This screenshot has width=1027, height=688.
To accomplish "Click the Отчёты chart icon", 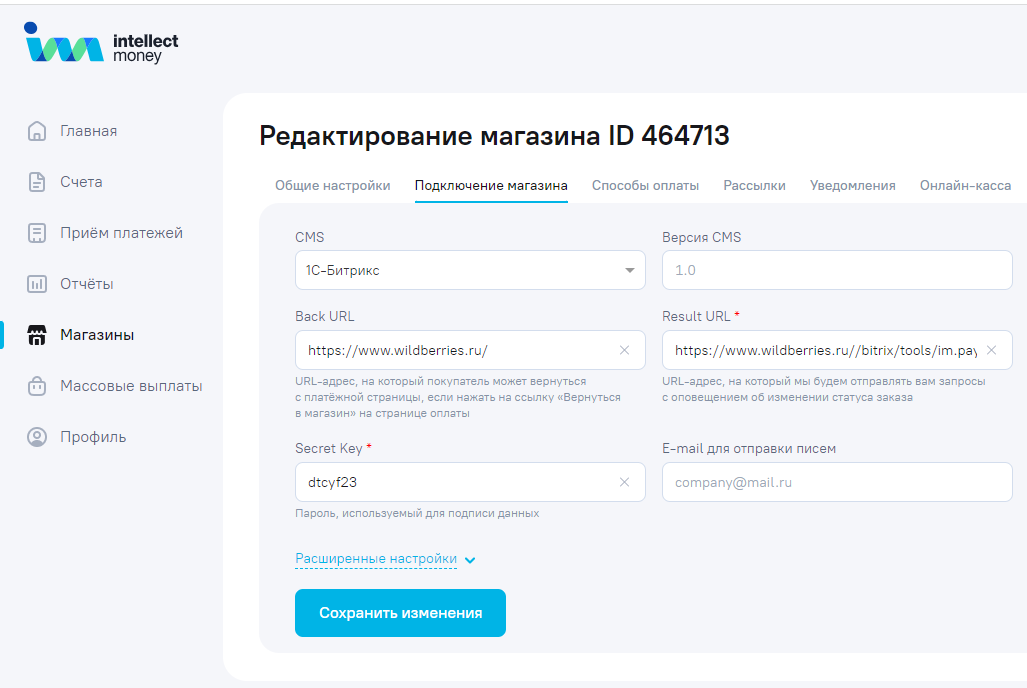I will [37, 284].
